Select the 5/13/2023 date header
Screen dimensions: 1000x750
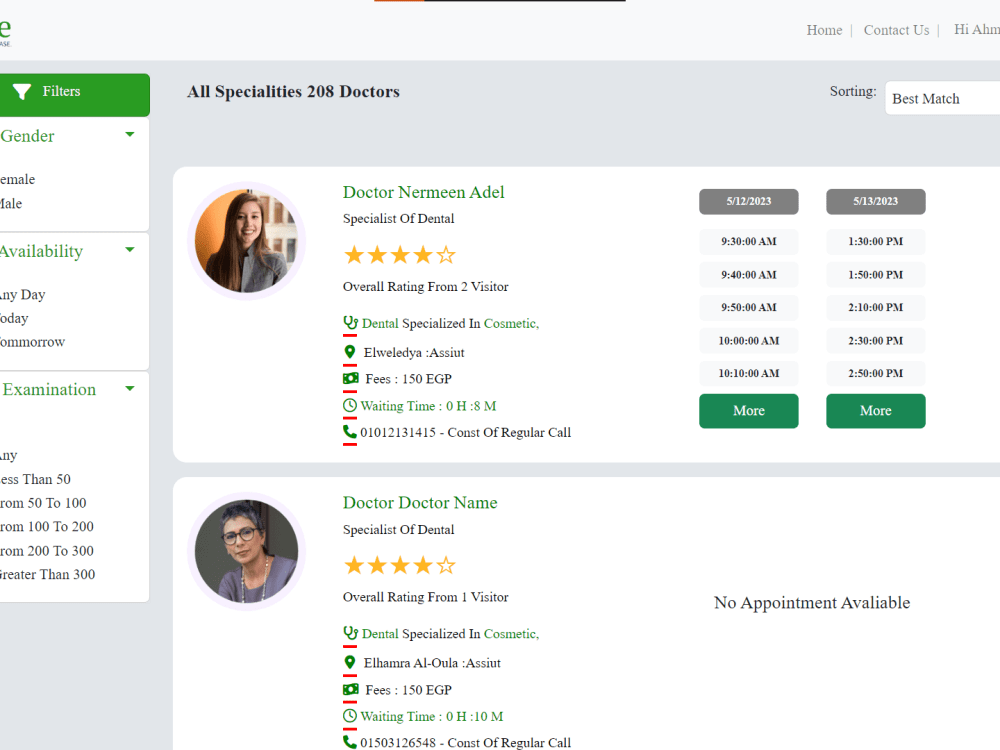pyautogui.click(x=876, y=201)
